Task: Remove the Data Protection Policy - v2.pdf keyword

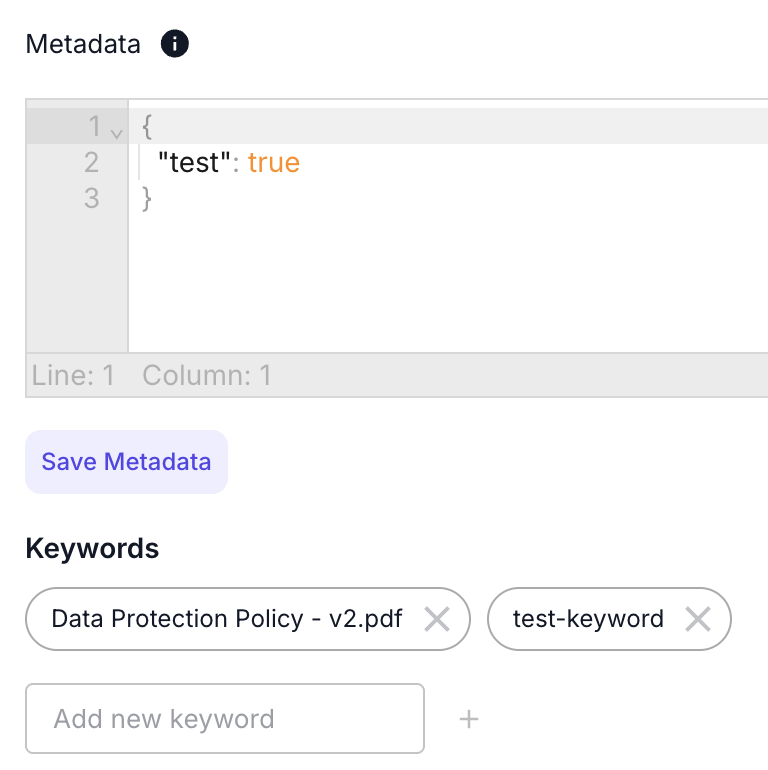Action: [x=437, y=619]
